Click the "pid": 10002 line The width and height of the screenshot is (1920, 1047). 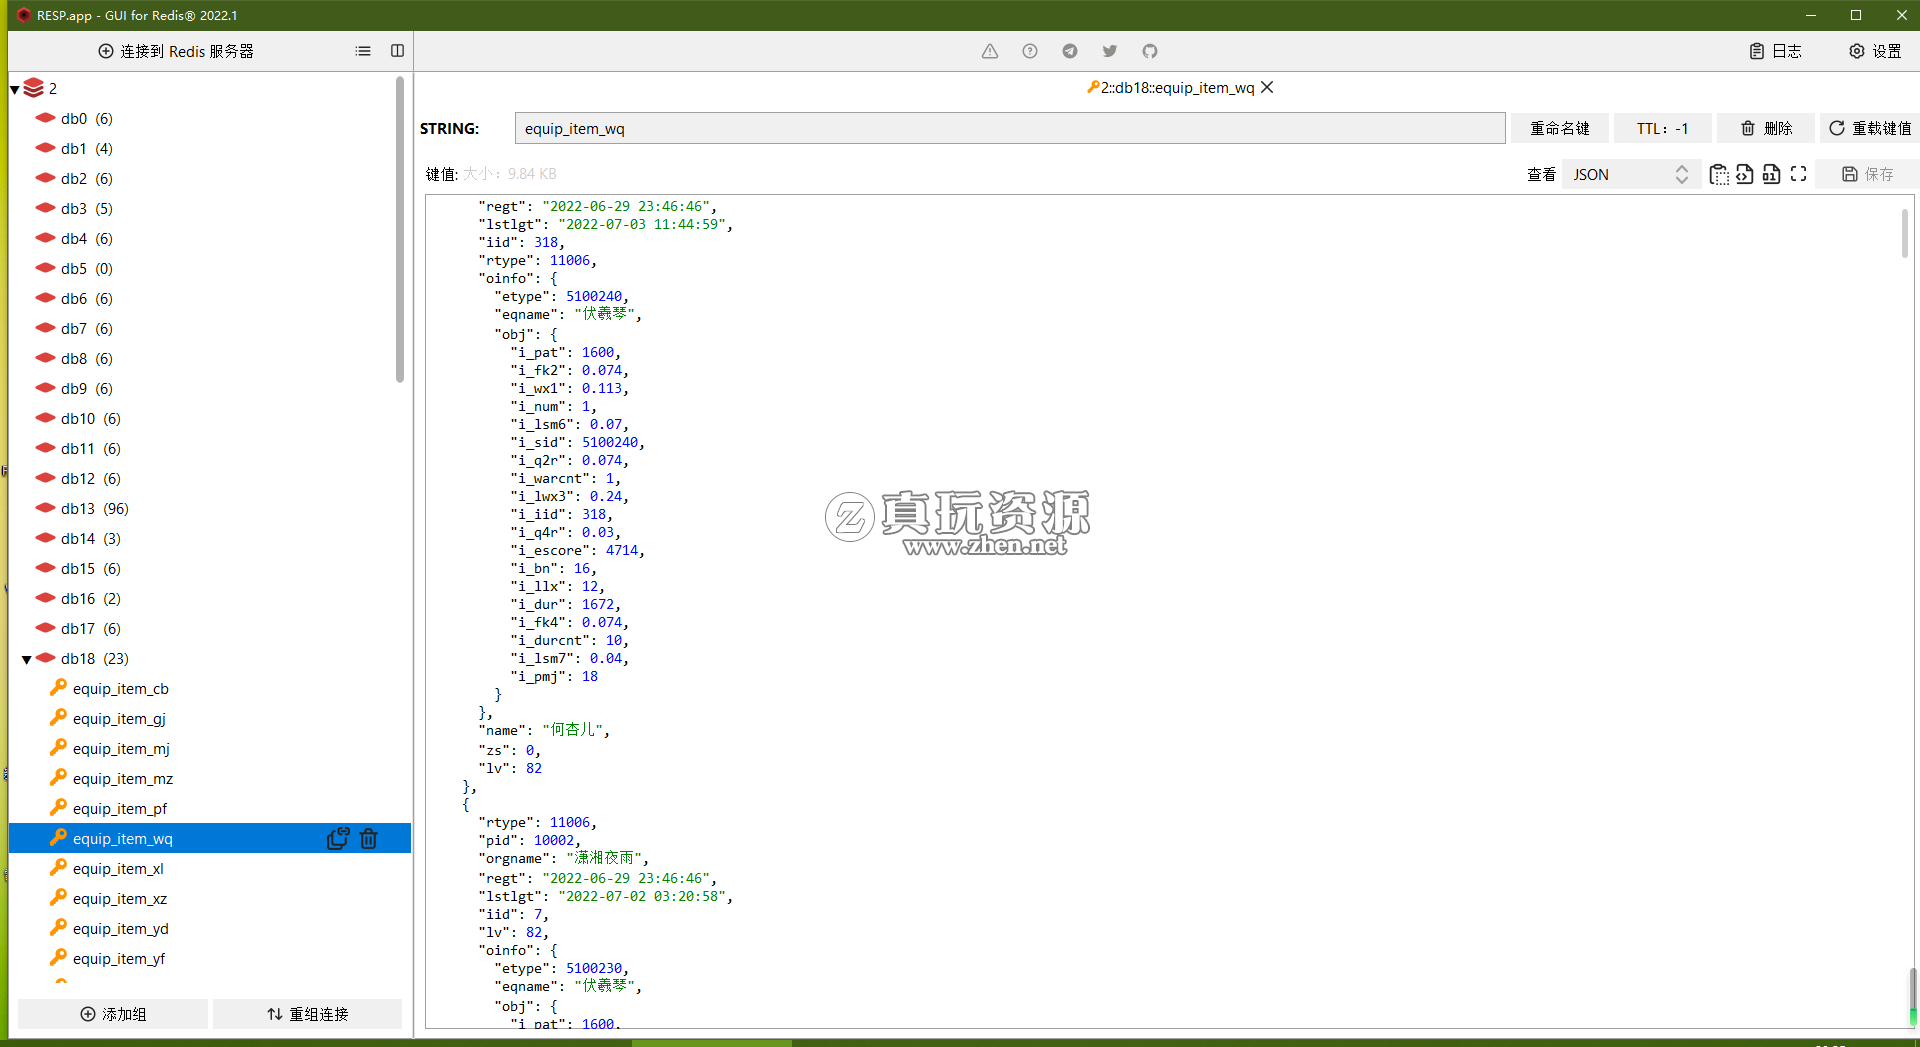pos(528,840)
